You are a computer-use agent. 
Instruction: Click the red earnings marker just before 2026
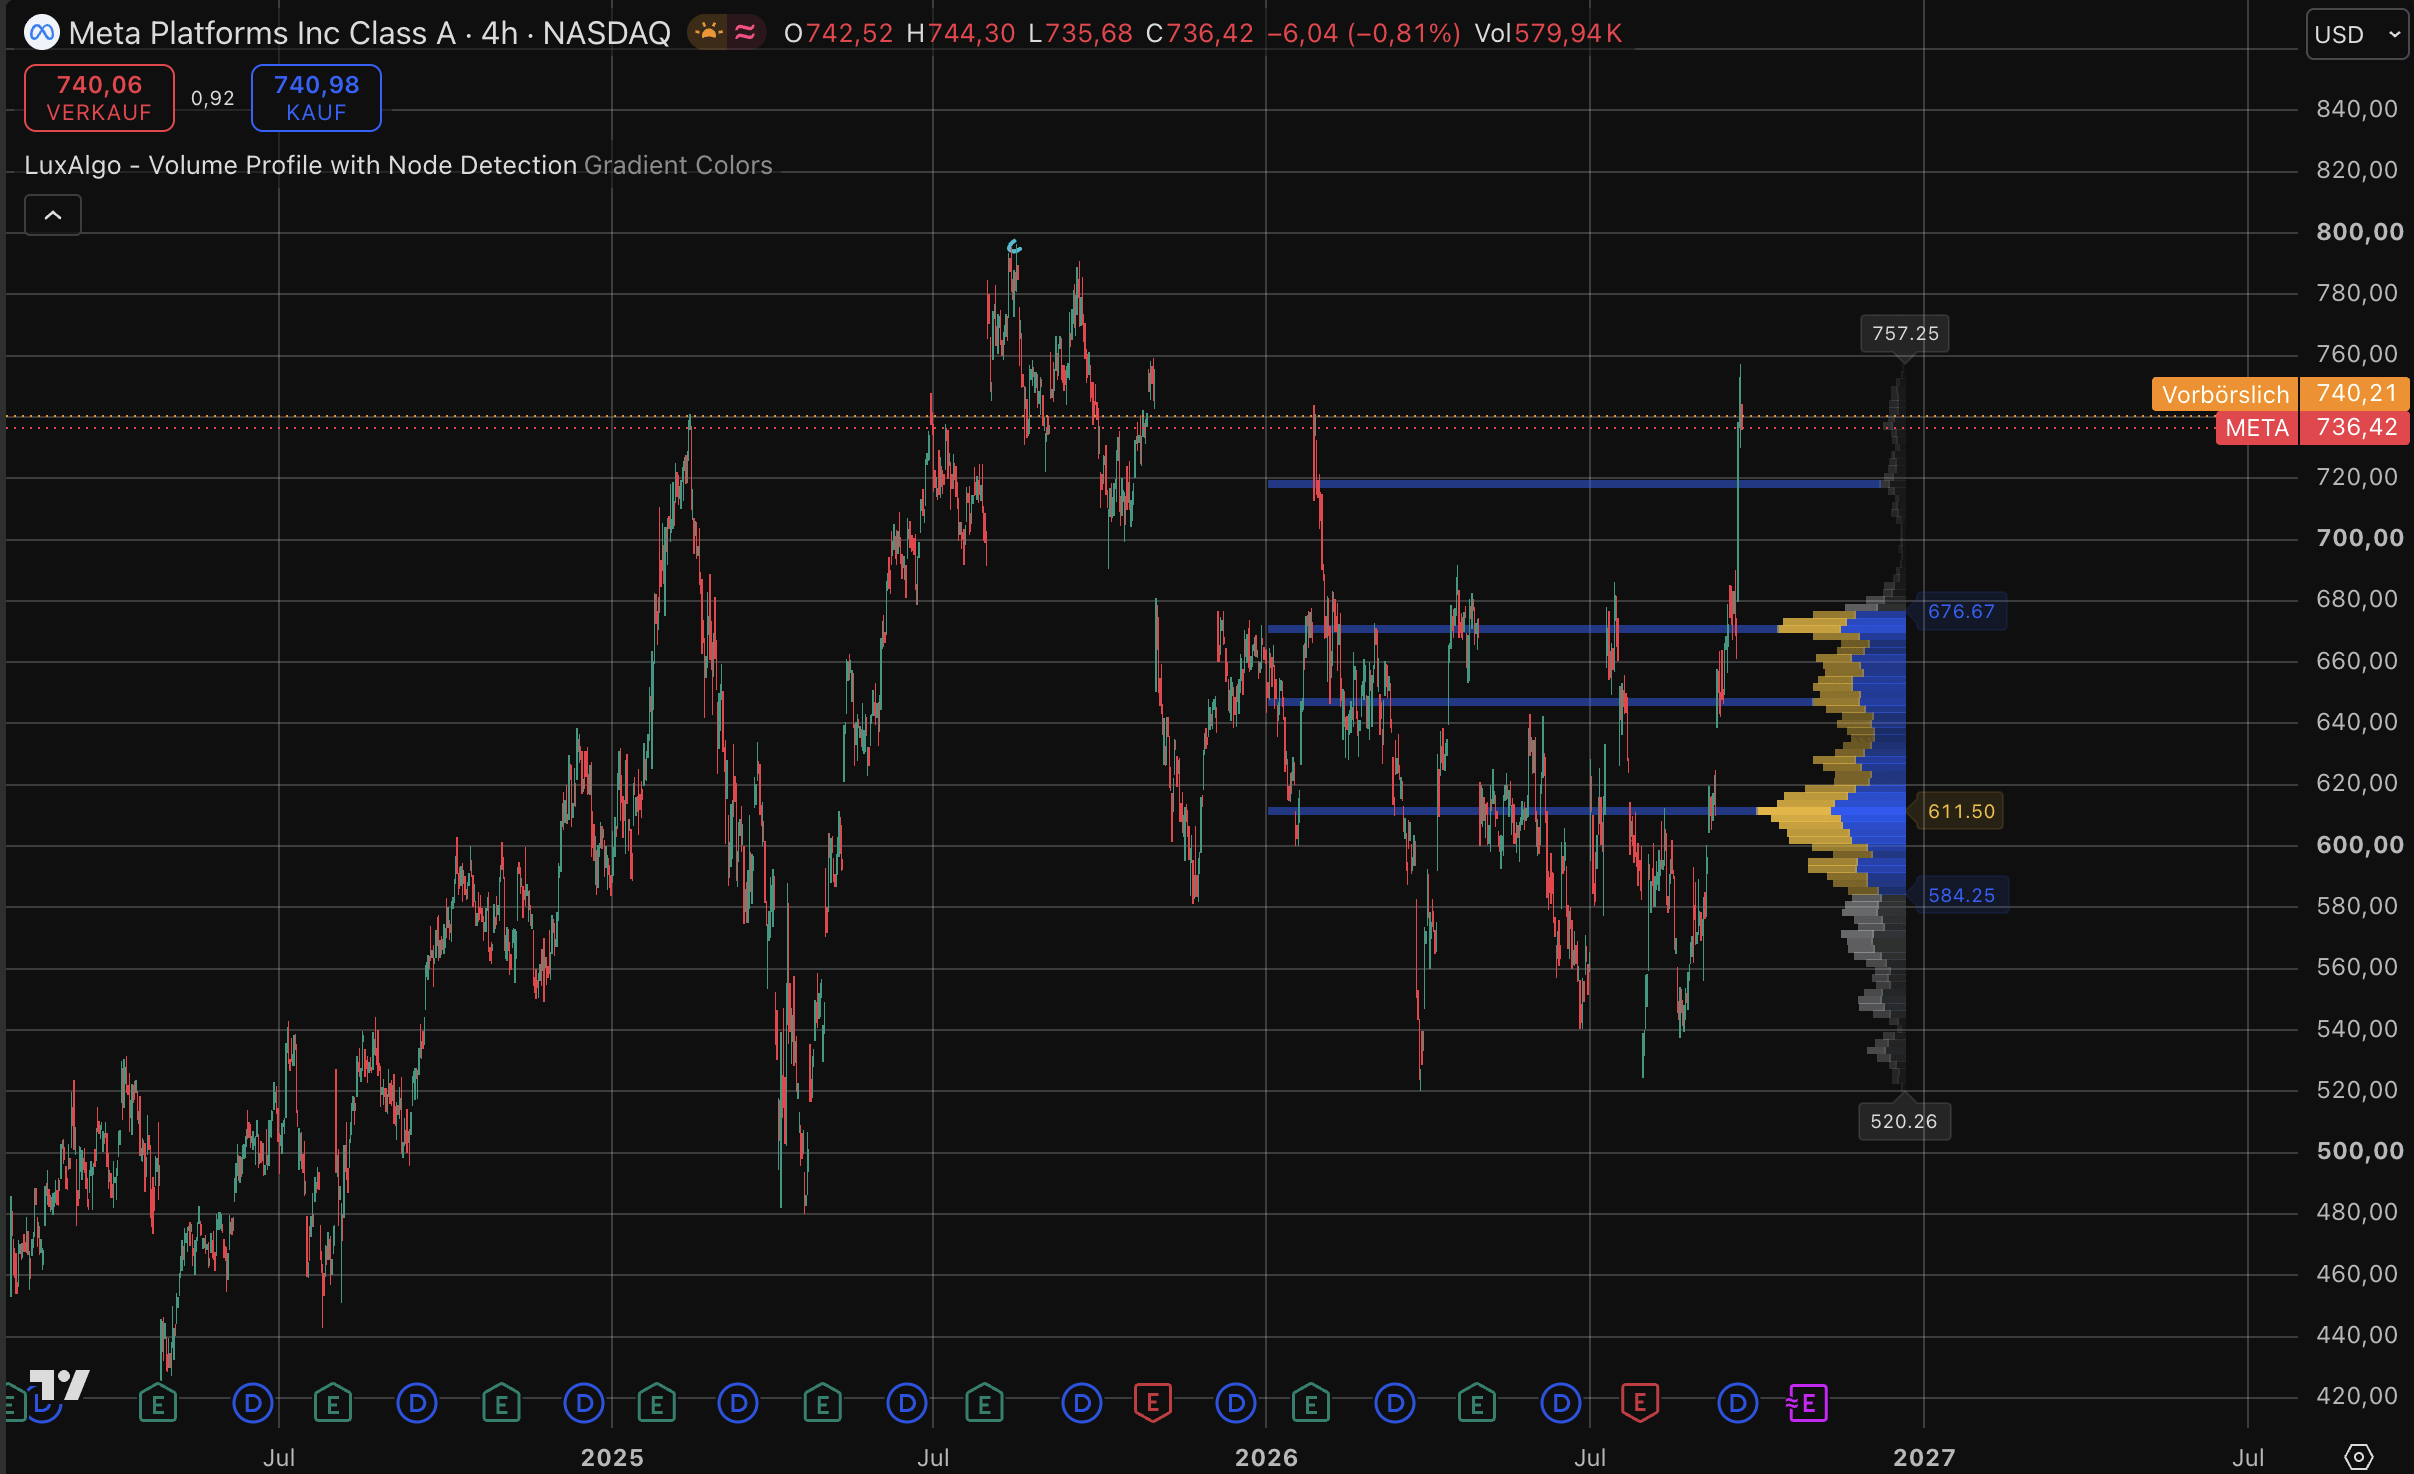[1153, 1403]
